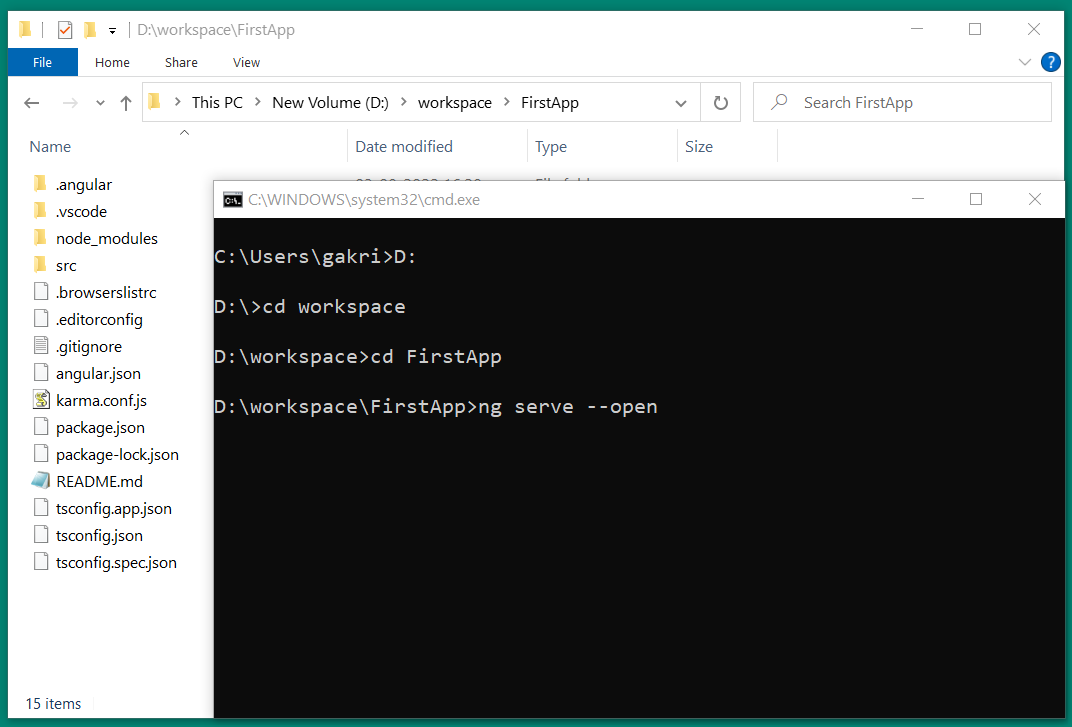Click the Back navigation arrow

(32, 103)
